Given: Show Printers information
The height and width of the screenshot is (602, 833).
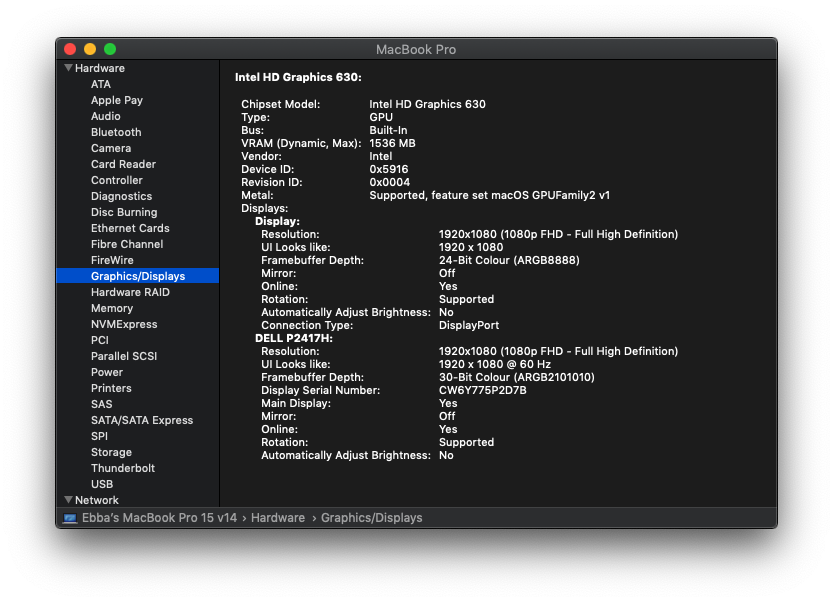Looking at the screenshot, I should (x=111, y=388).
